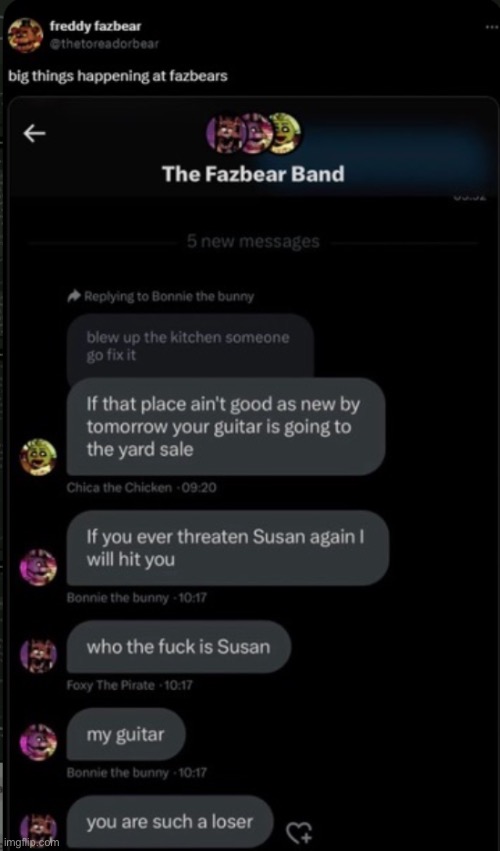Open the group avatars above The Fazbear Band
The width and height of the screenshot is (500, 851).
coord(253,134)
